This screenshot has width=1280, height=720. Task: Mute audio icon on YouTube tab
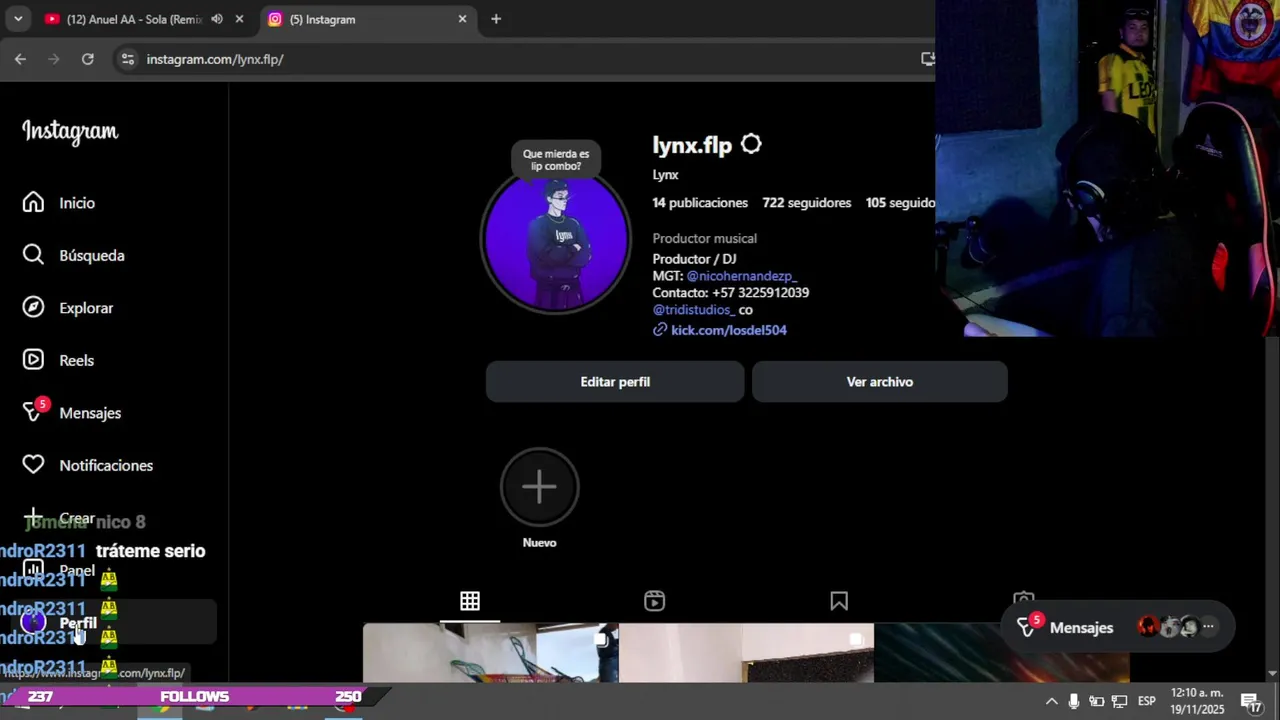coord(217,19)
